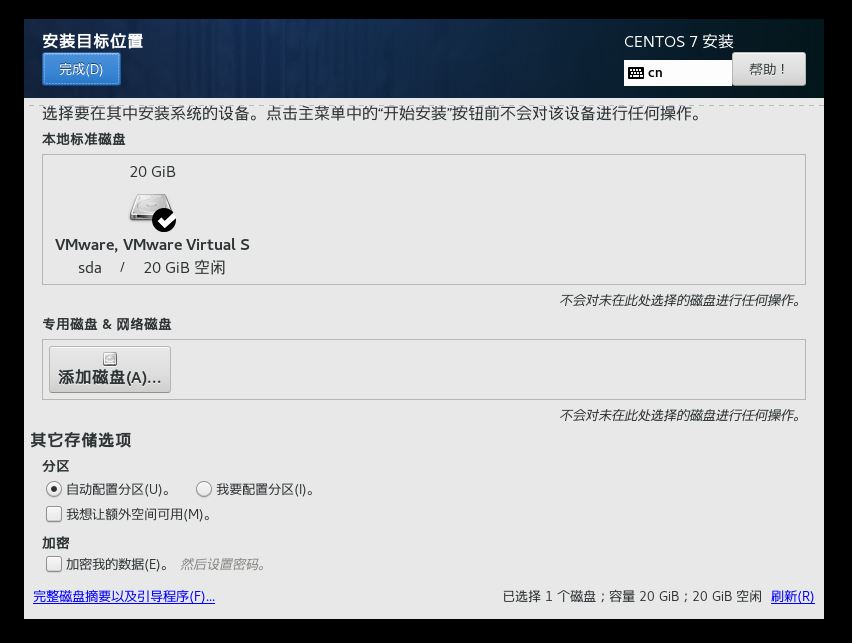852x643 pixels.
Task: Enable the 我想让额外空间可用(M) checkbox
Action: tap(54, 514)
